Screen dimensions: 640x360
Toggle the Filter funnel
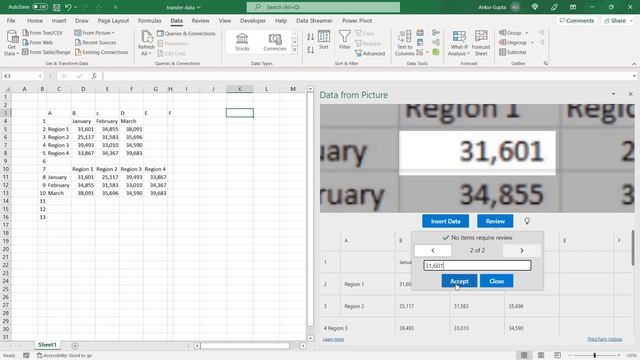pyautogui.click(x=344, y=40)
